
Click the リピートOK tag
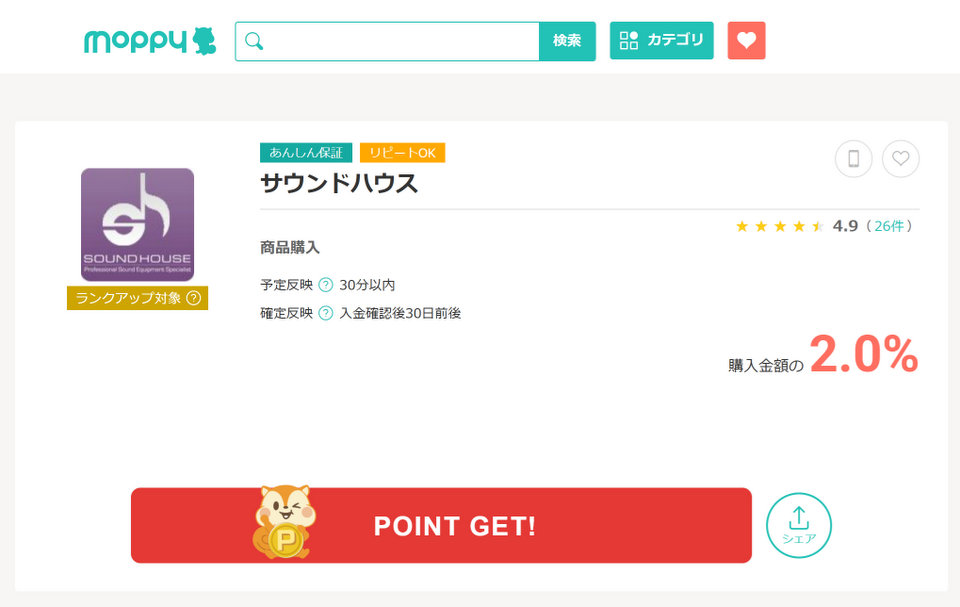pos(402,153)
